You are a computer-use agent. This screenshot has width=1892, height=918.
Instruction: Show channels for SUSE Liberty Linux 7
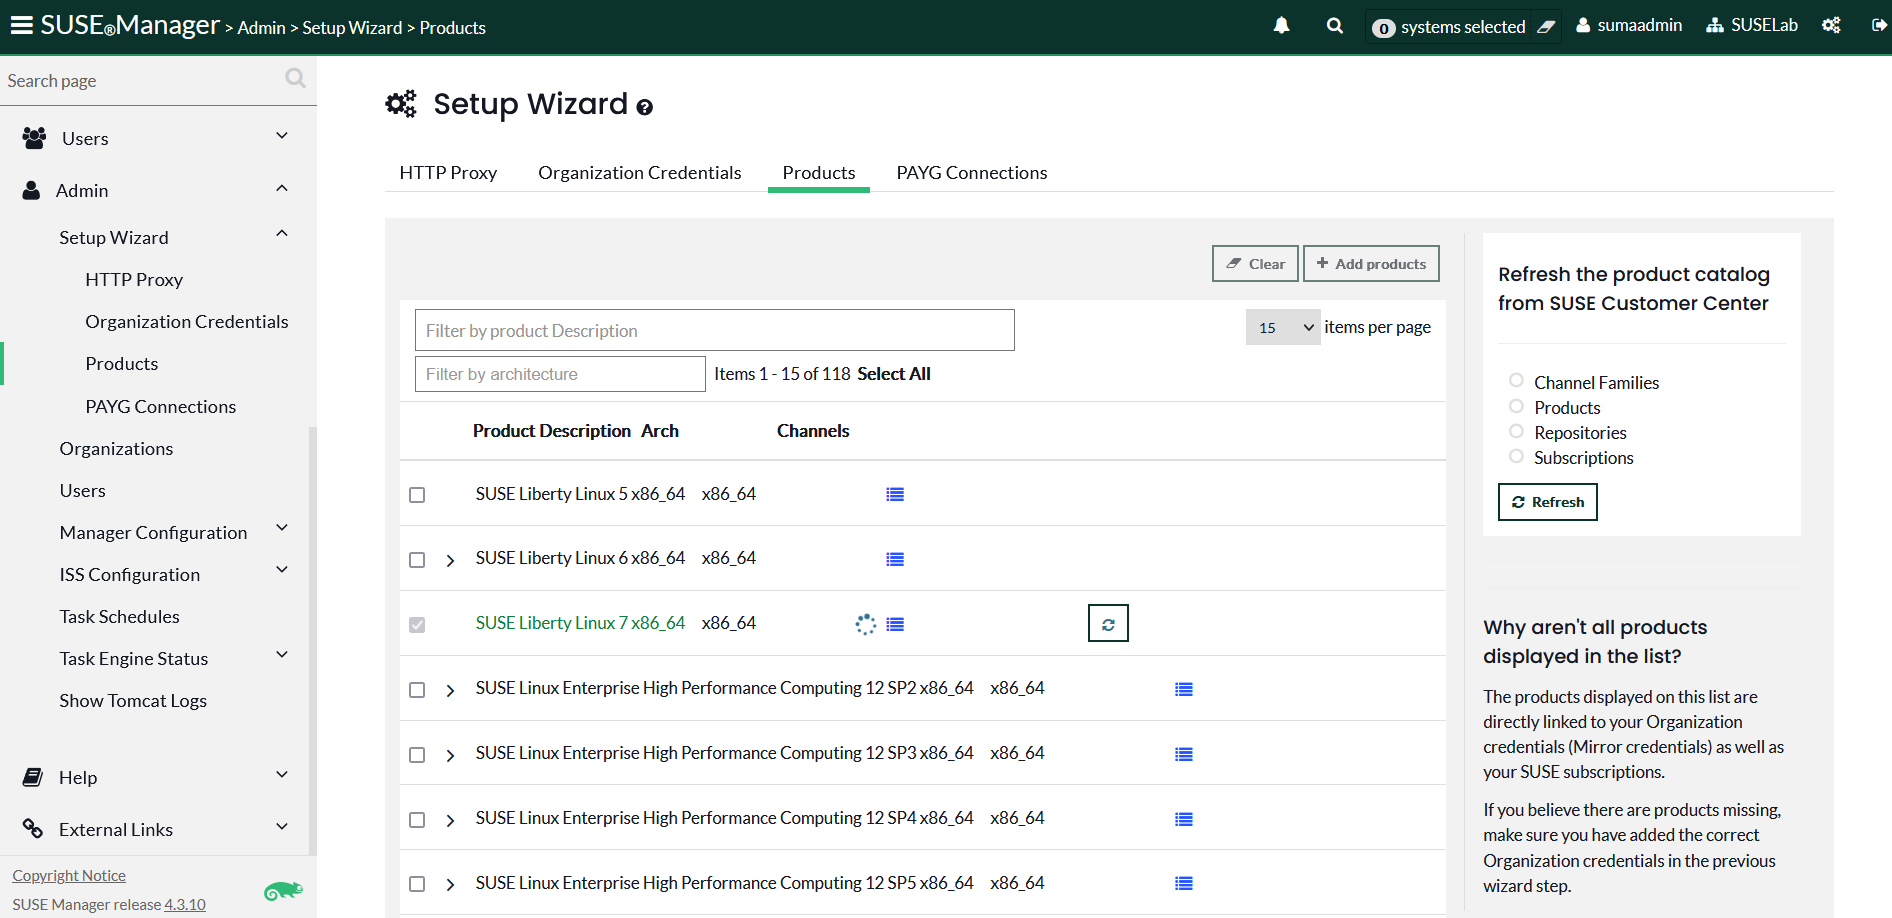click(x=895, y=624)
